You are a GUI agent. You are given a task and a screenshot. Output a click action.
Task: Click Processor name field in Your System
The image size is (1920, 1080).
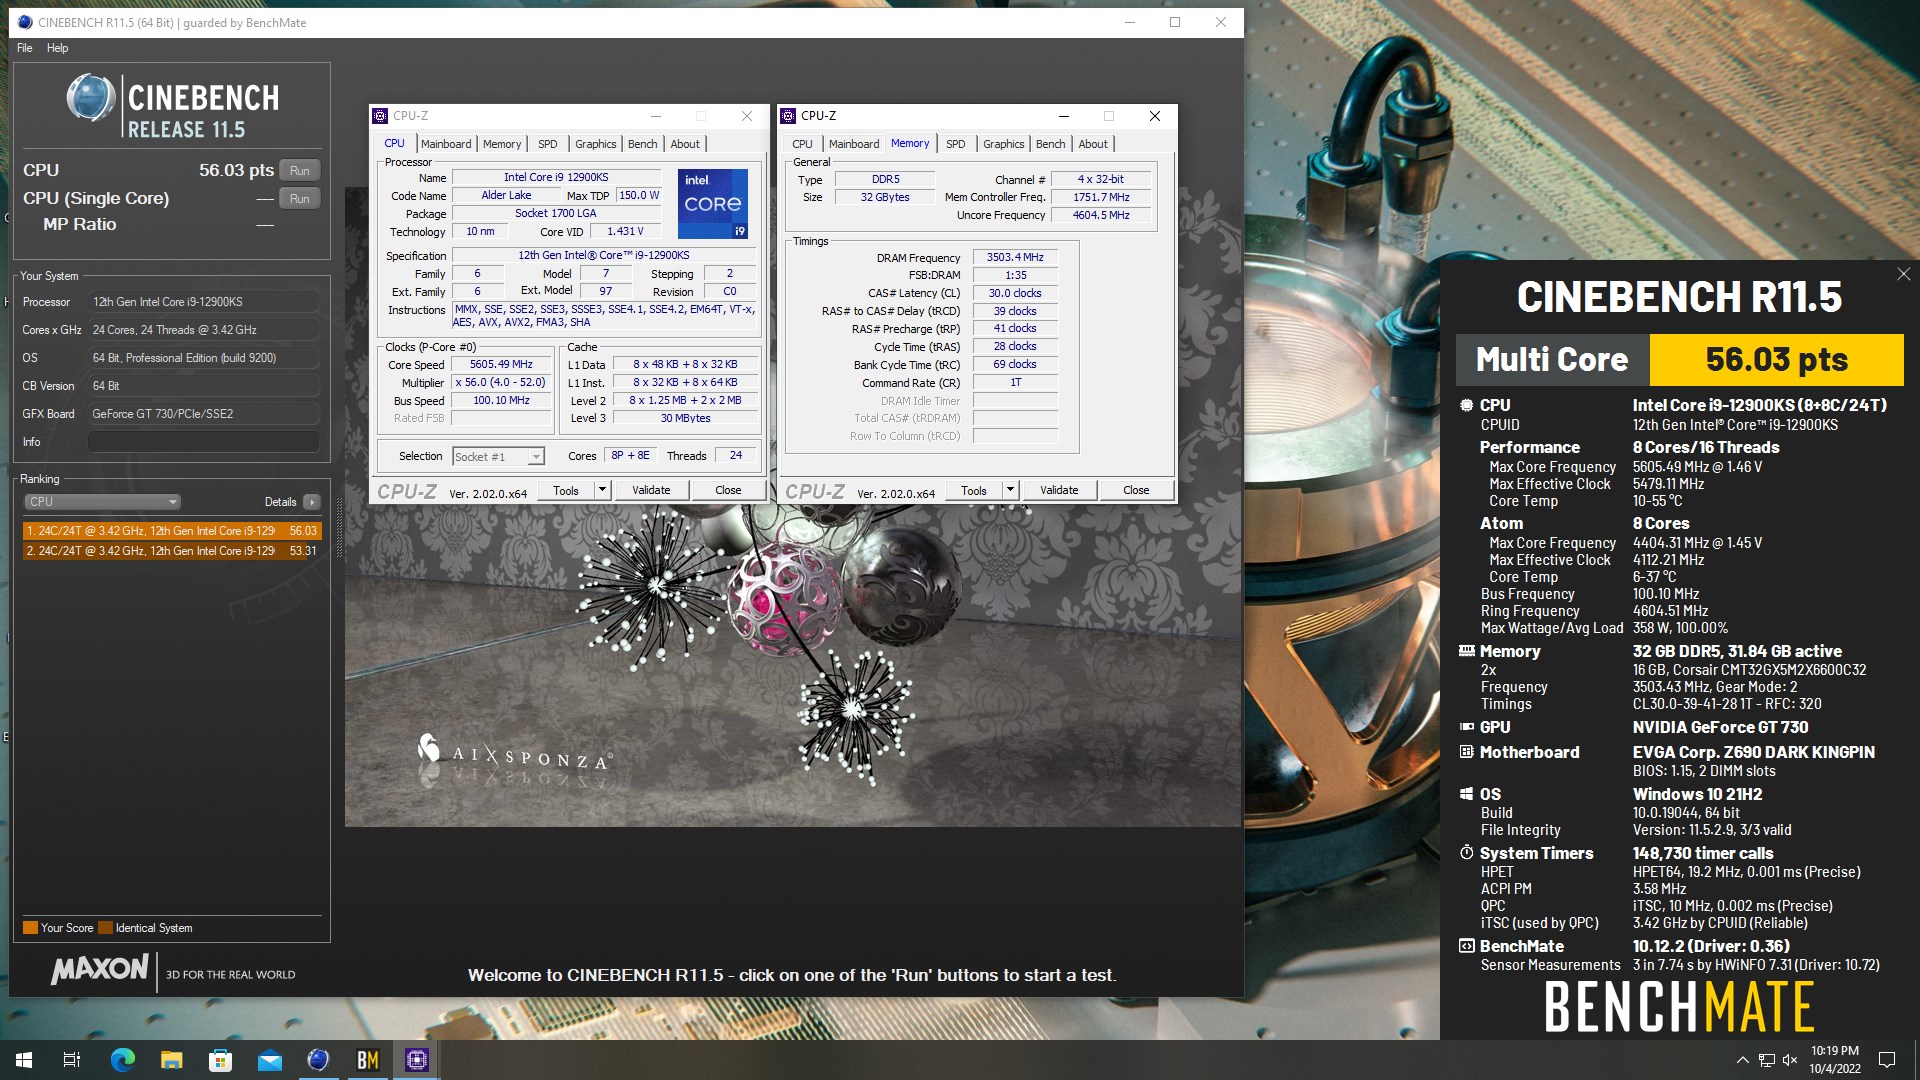pyautogui.click(x=204, y=302)
